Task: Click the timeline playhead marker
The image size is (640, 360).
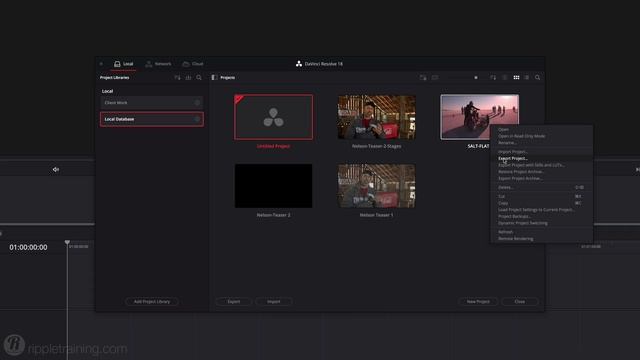Action: [x=67, y=243]
